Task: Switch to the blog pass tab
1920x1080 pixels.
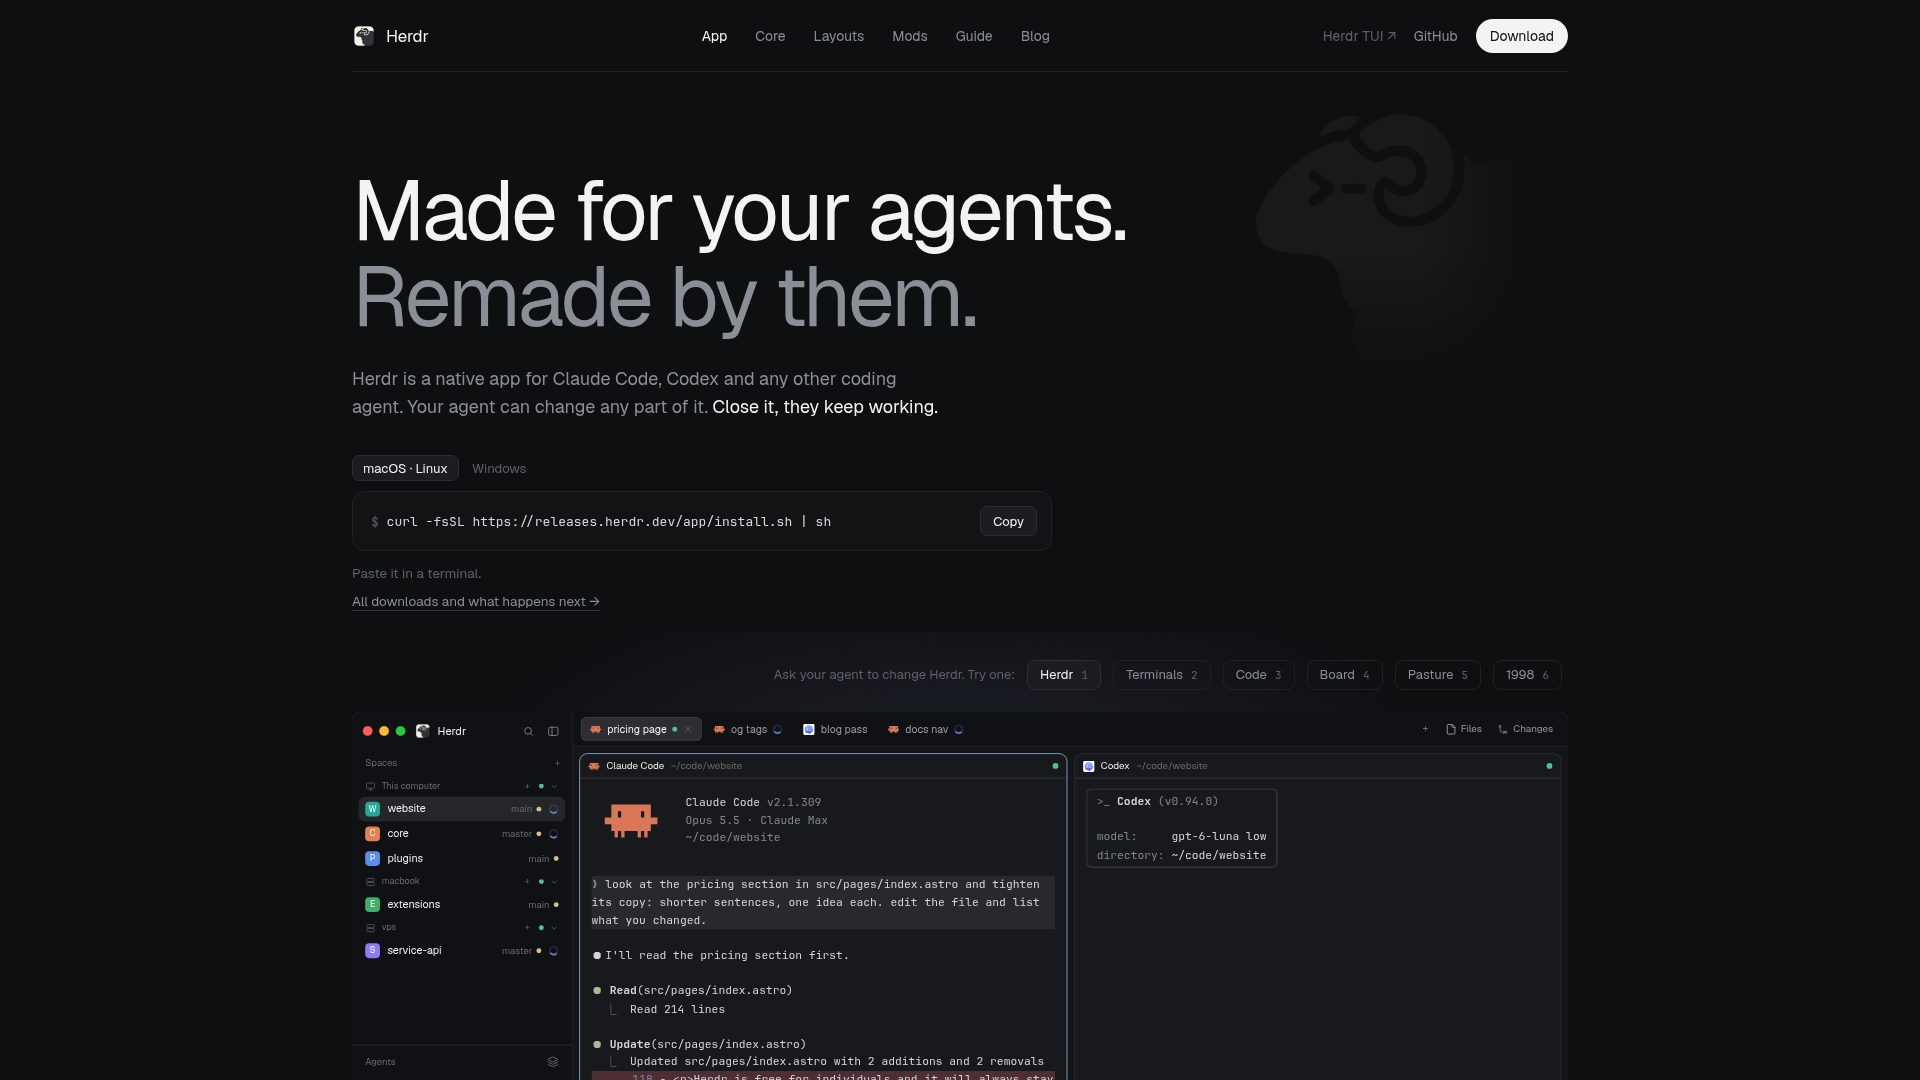Action: [835, 730]
